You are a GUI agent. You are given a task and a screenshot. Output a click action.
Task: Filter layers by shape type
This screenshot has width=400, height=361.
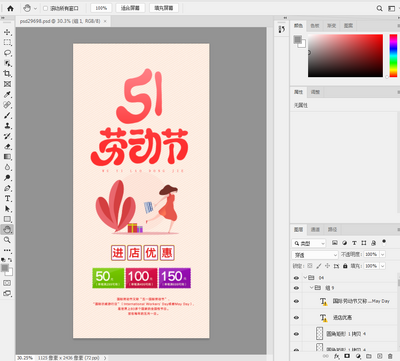click(x=364, y=243)
